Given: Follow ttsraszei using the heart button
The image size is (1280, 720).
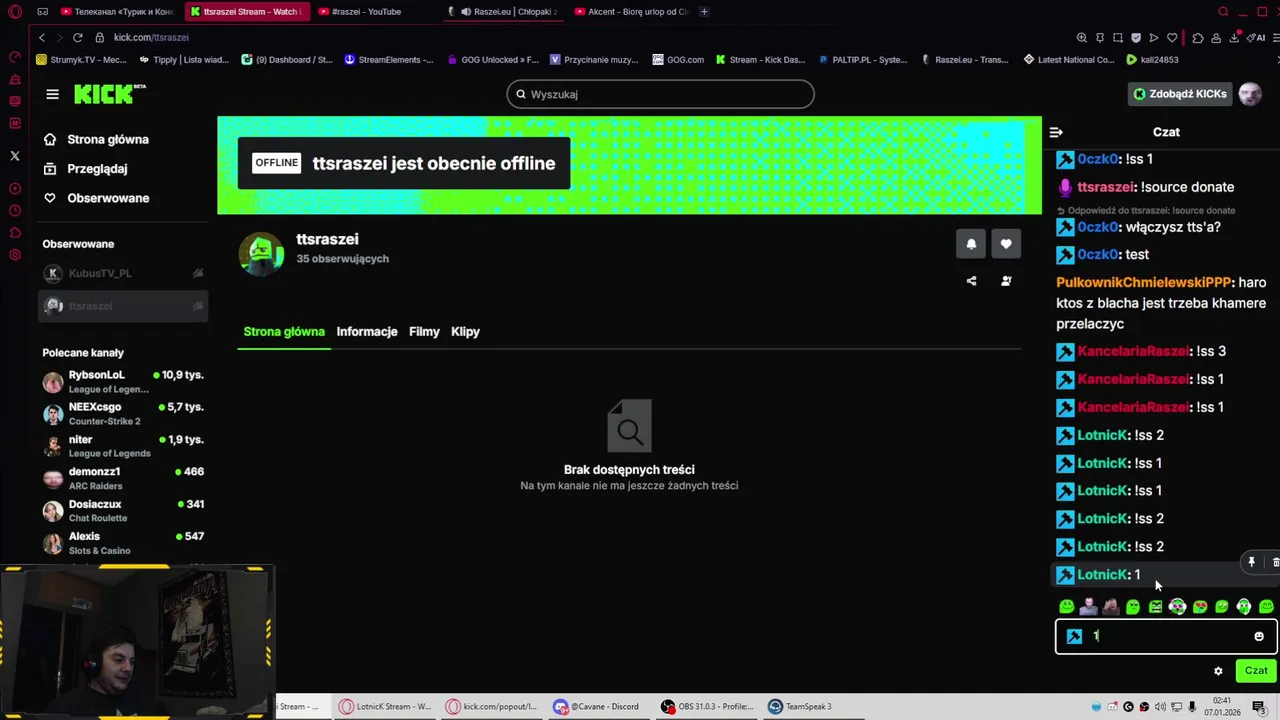Looking at the screenshot, I should (1006, 244).
